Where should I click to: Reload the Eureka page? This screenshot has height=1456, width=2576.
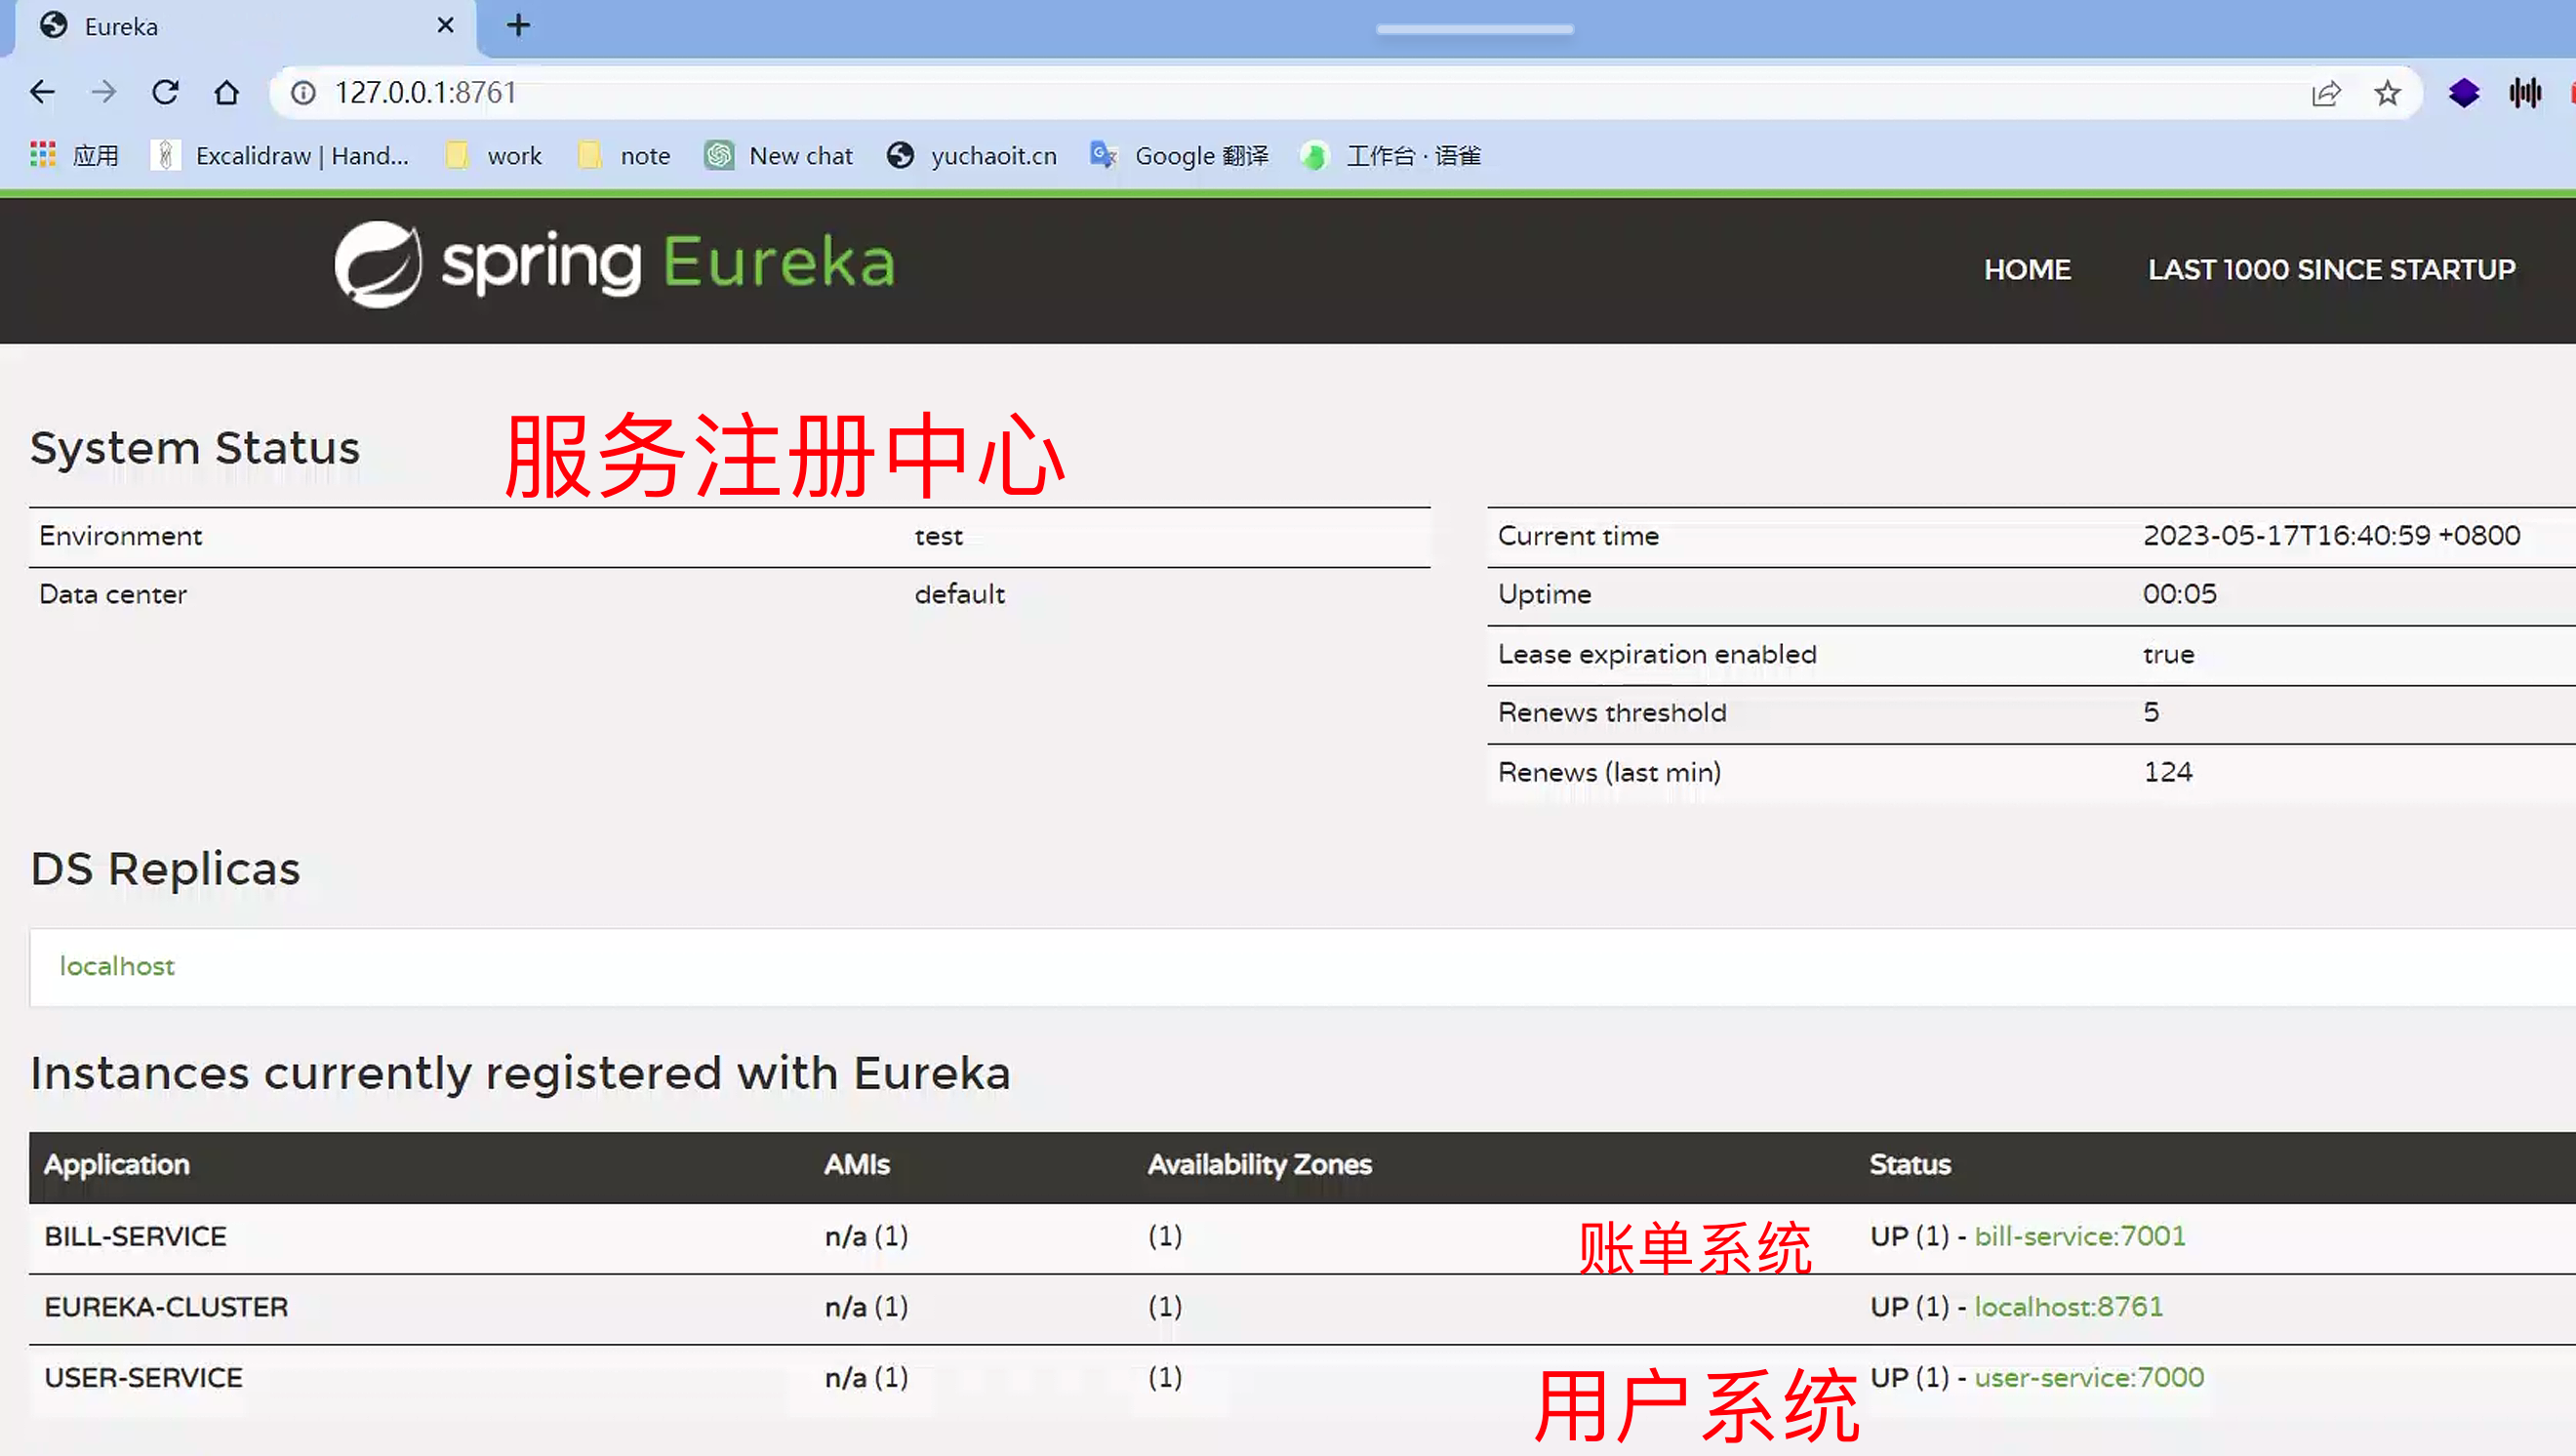(x=165, y=92)
